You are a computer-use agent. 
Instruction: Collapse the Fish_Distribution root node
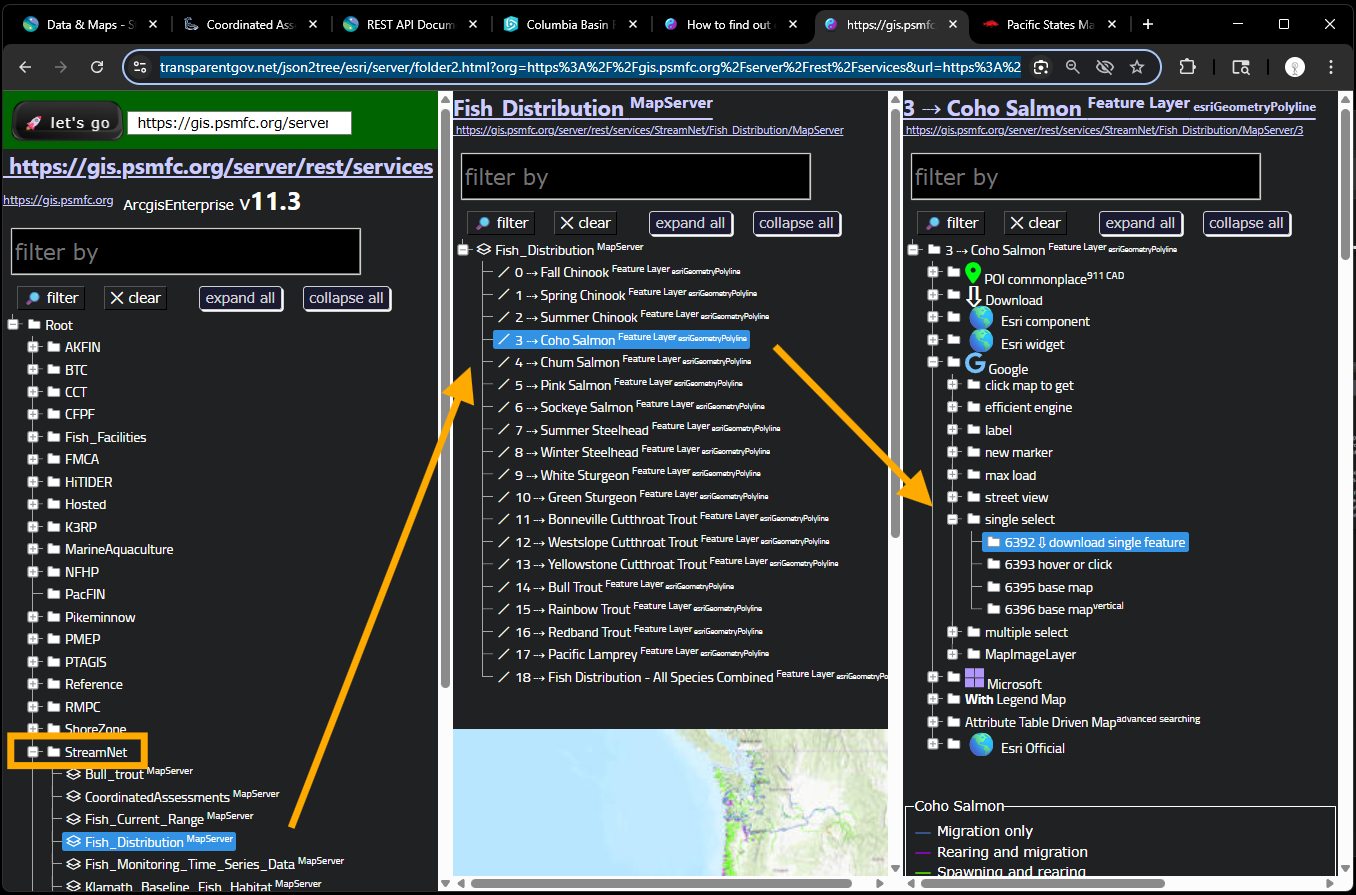pos(463,250)
